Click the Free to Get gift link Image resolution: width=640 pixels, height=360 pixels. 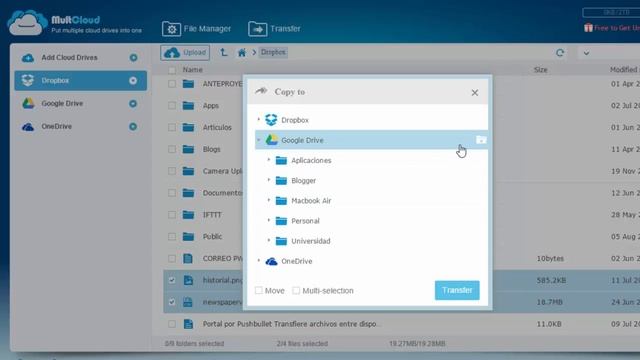point(611,28)
